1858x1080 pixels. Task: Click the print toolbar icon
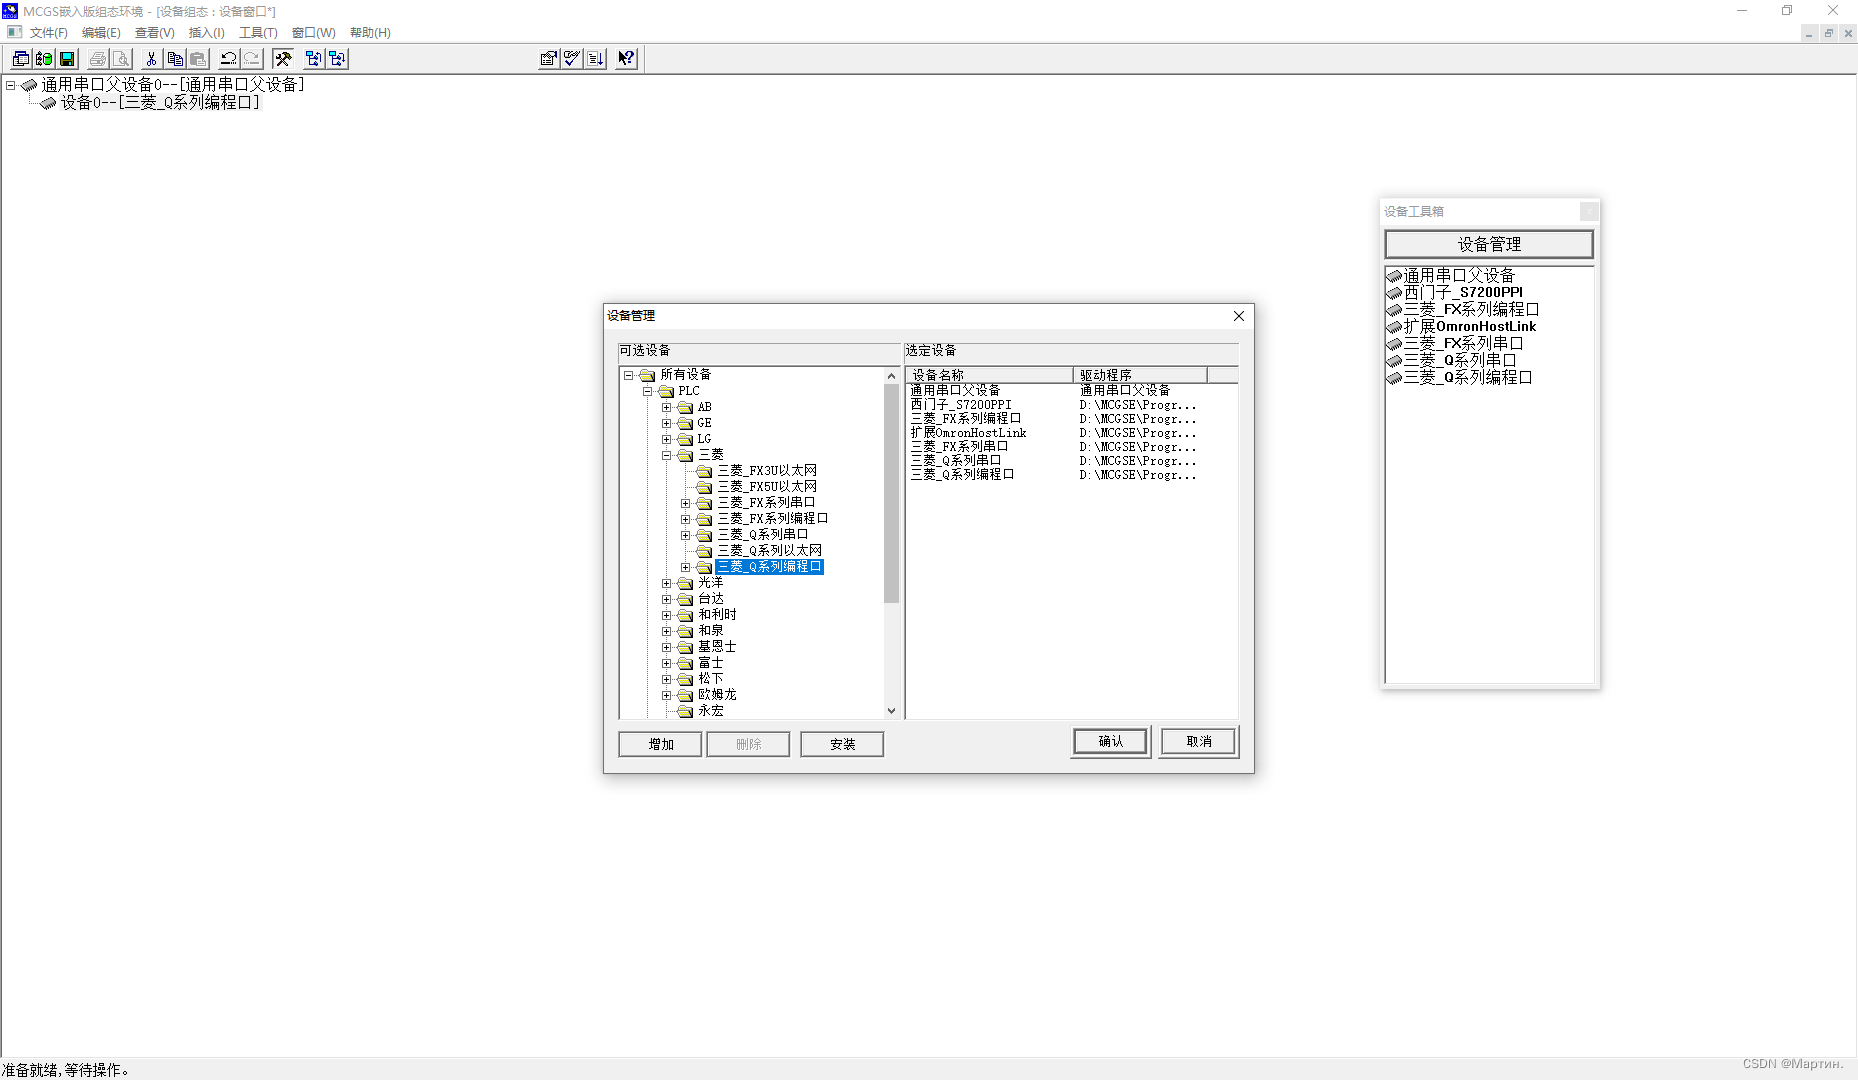(98, 59)
